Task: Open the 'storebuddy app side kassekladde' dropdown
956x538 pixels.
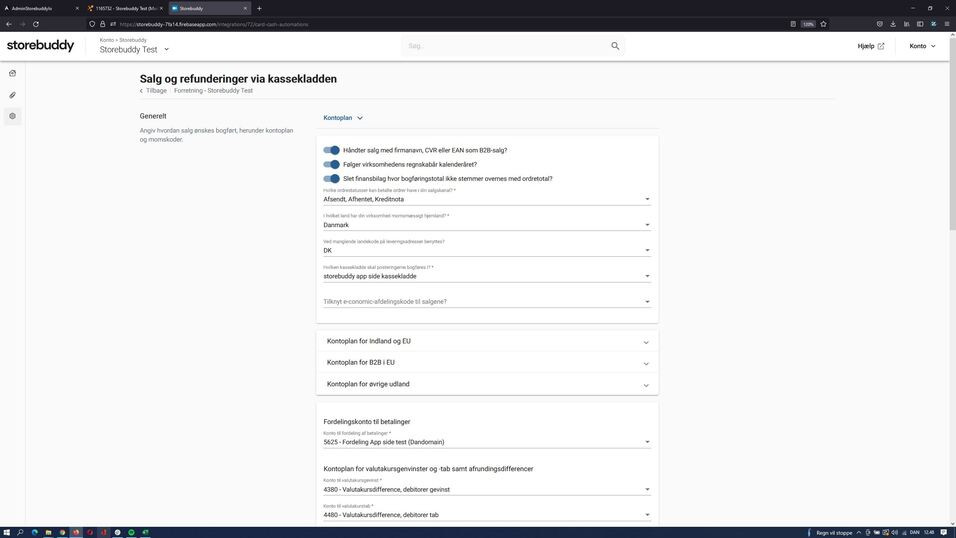Action: [486, 276]
